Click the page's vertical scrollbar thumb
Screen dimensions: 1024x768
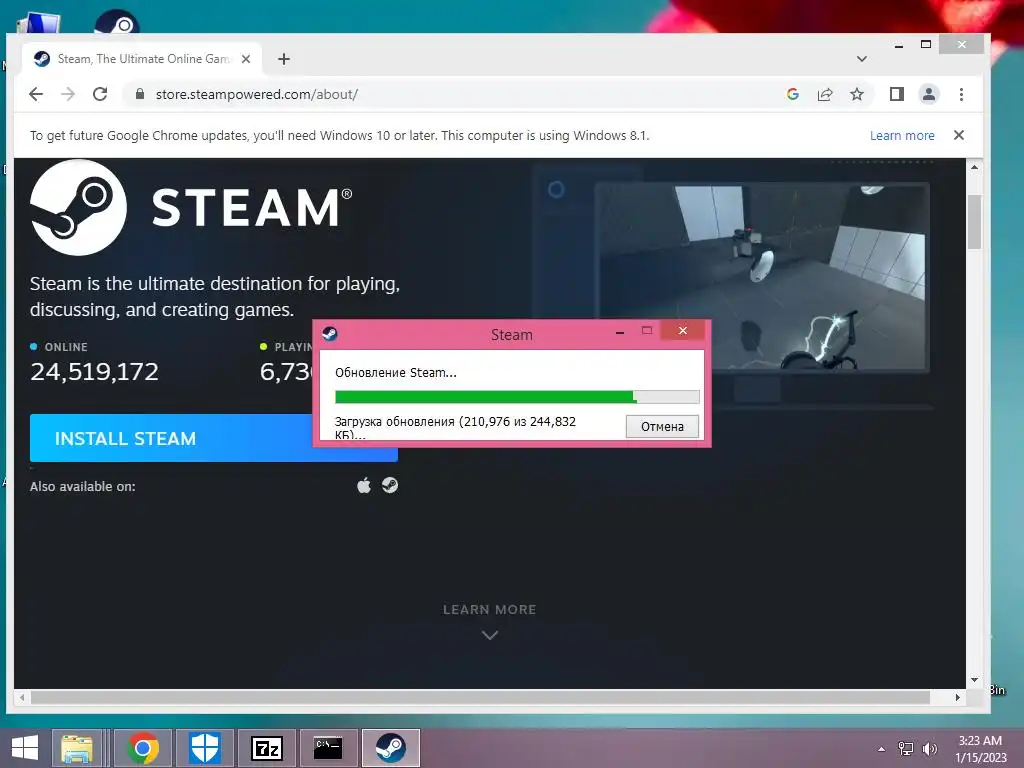tap(974, 221)
